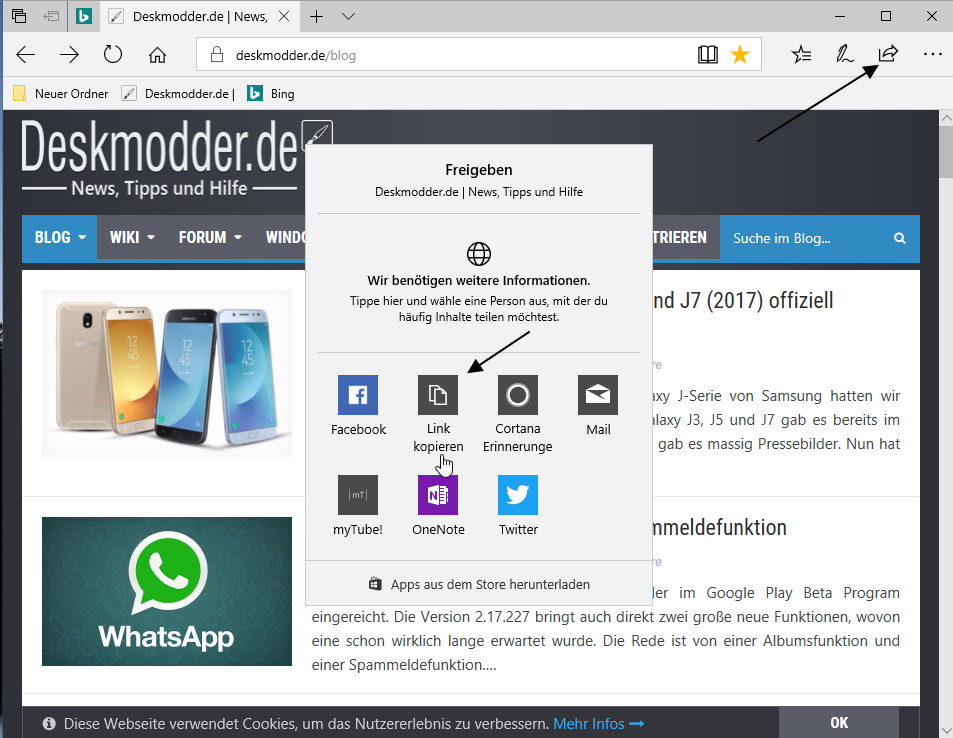
Task: Share to the myTube! app
Action: (358, 506)
